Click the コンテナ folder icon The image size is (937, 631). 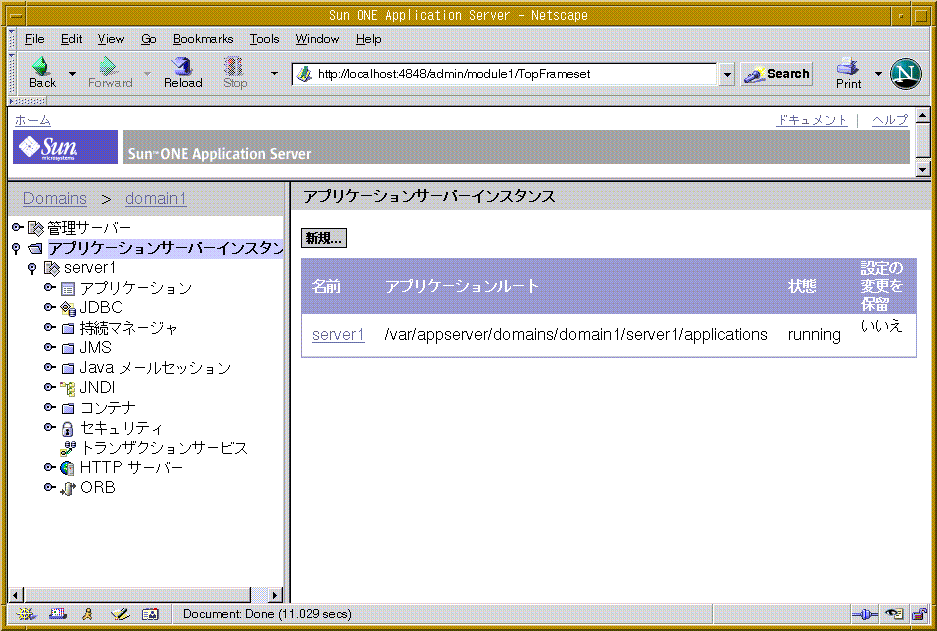(68, 409)
